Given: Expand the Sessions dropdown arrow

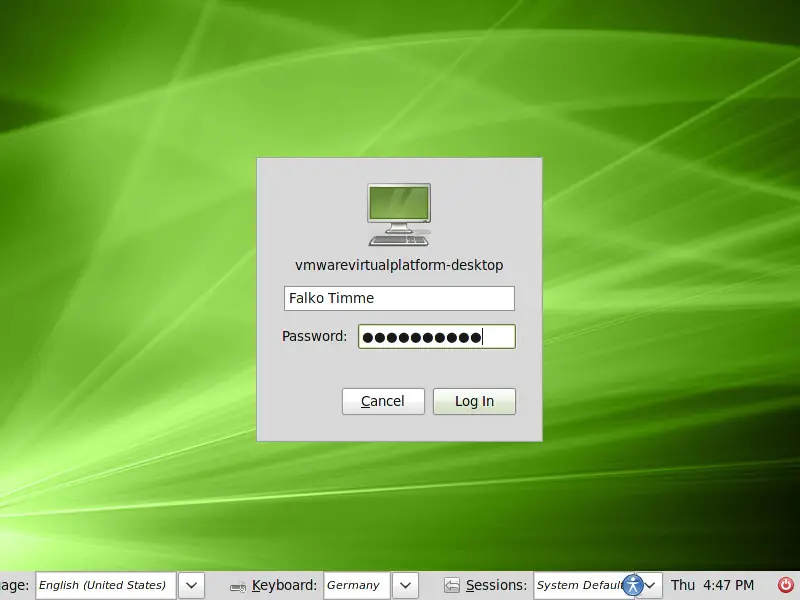Looking at the screenshot, I should coord(652,585).
